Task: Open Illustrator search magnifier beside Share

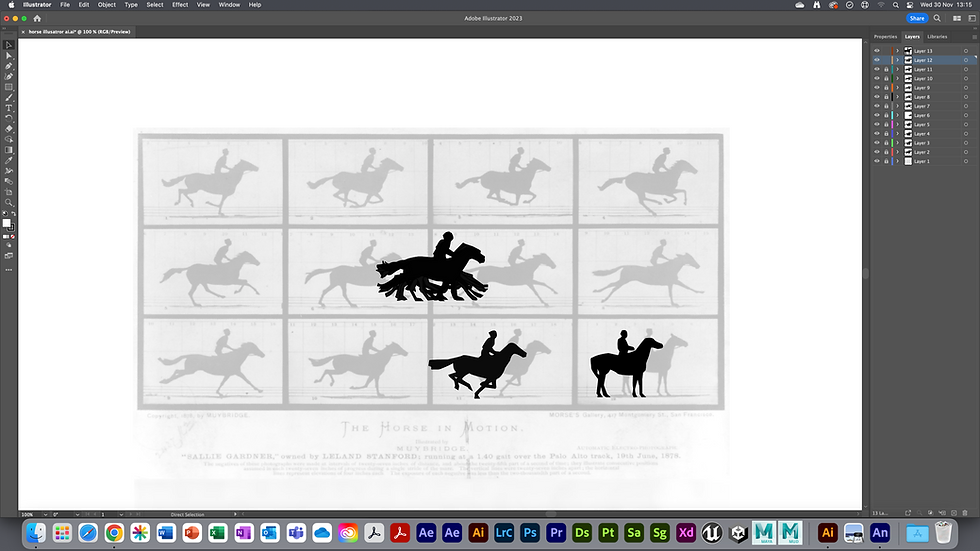Action: tap(937, 18)
